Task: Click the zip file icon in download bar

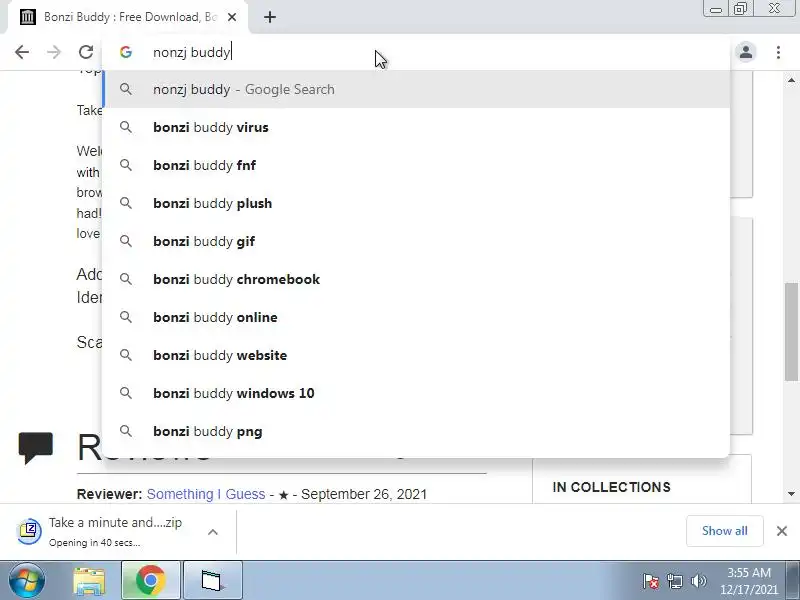Action: [x=29, y=531]
